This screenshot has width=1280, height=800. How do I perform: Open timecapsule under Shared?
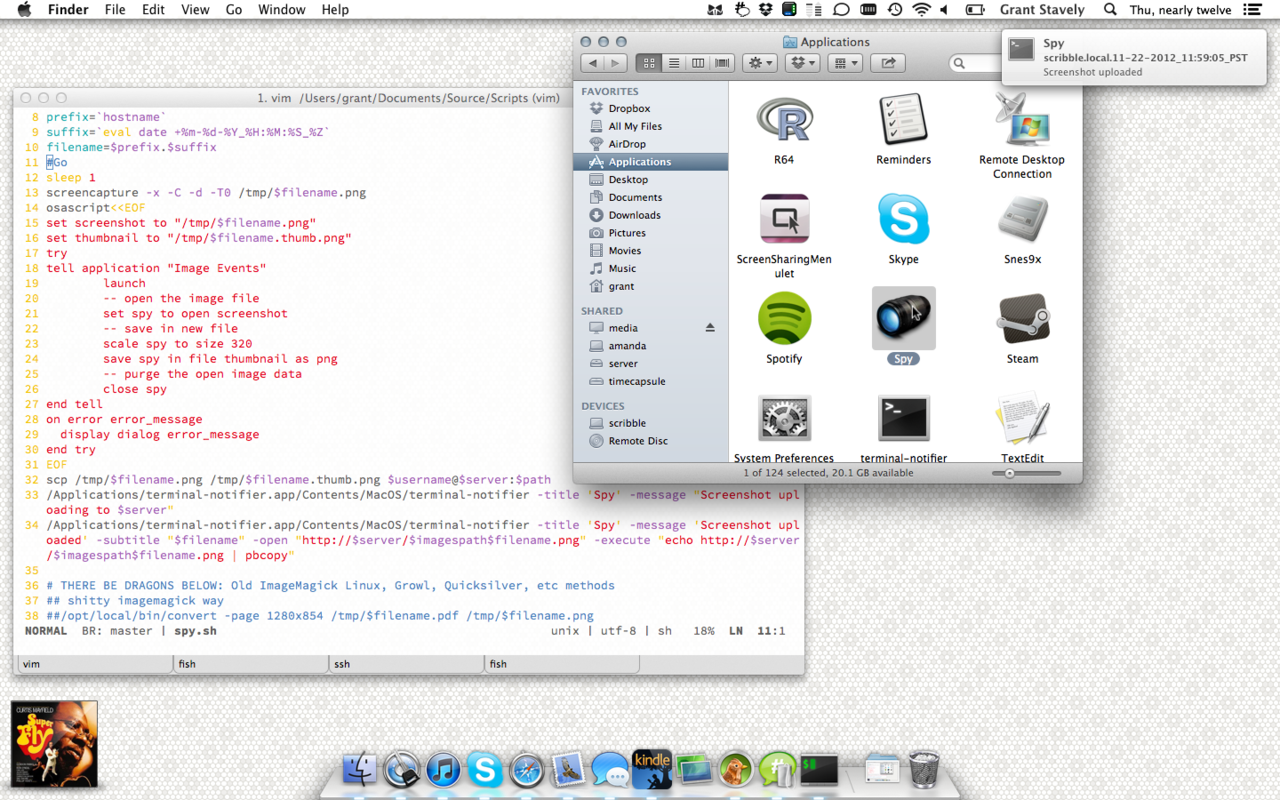tap(651, 381)
